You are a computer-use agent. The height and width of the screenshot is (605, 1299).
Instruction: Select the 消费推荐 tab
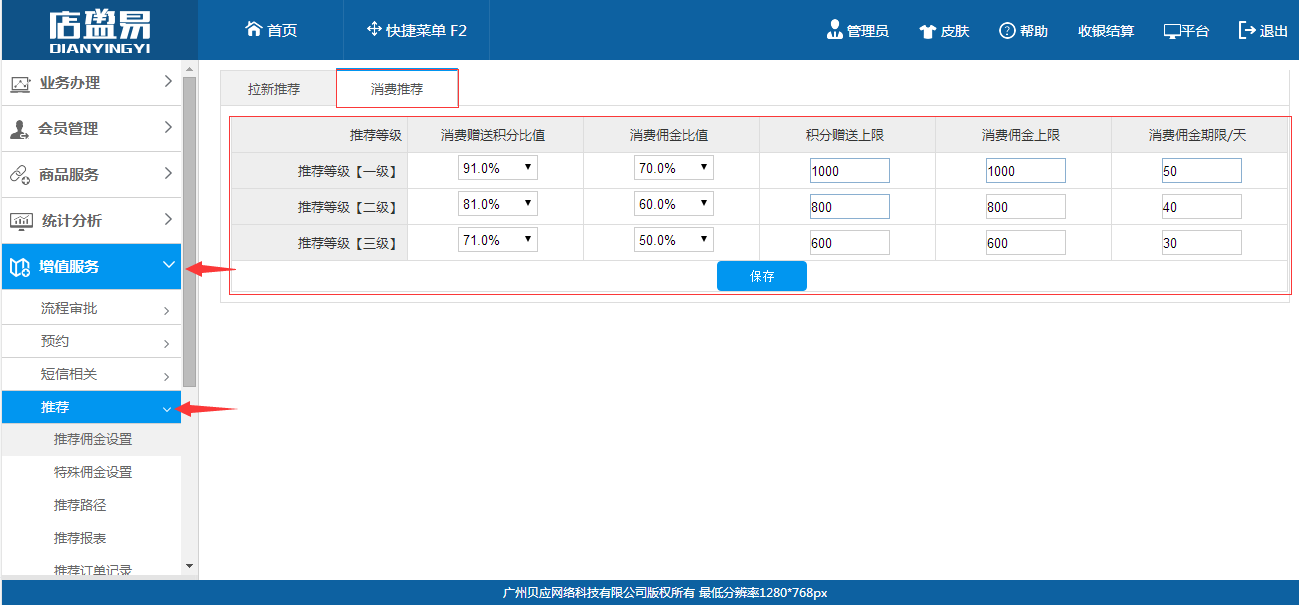(397, 89)
